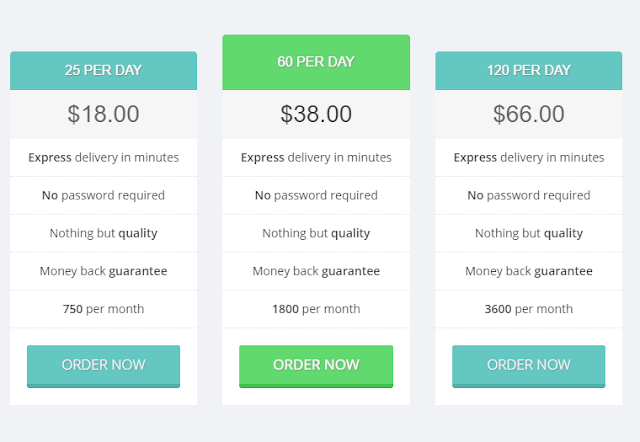This screenshot has height=442, width=640.
Task: Click the 750 per month row
Action: point(103,309)
